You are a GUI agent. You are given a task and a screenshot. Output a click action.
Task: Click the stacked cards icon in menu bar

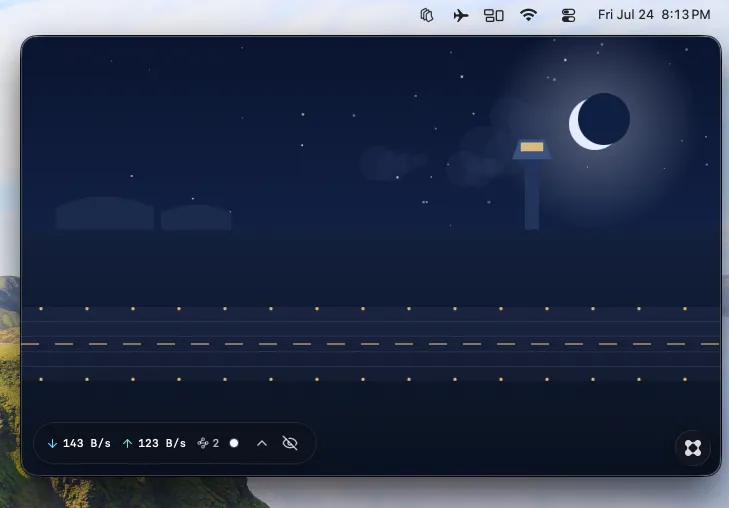(x=427, y=15)
